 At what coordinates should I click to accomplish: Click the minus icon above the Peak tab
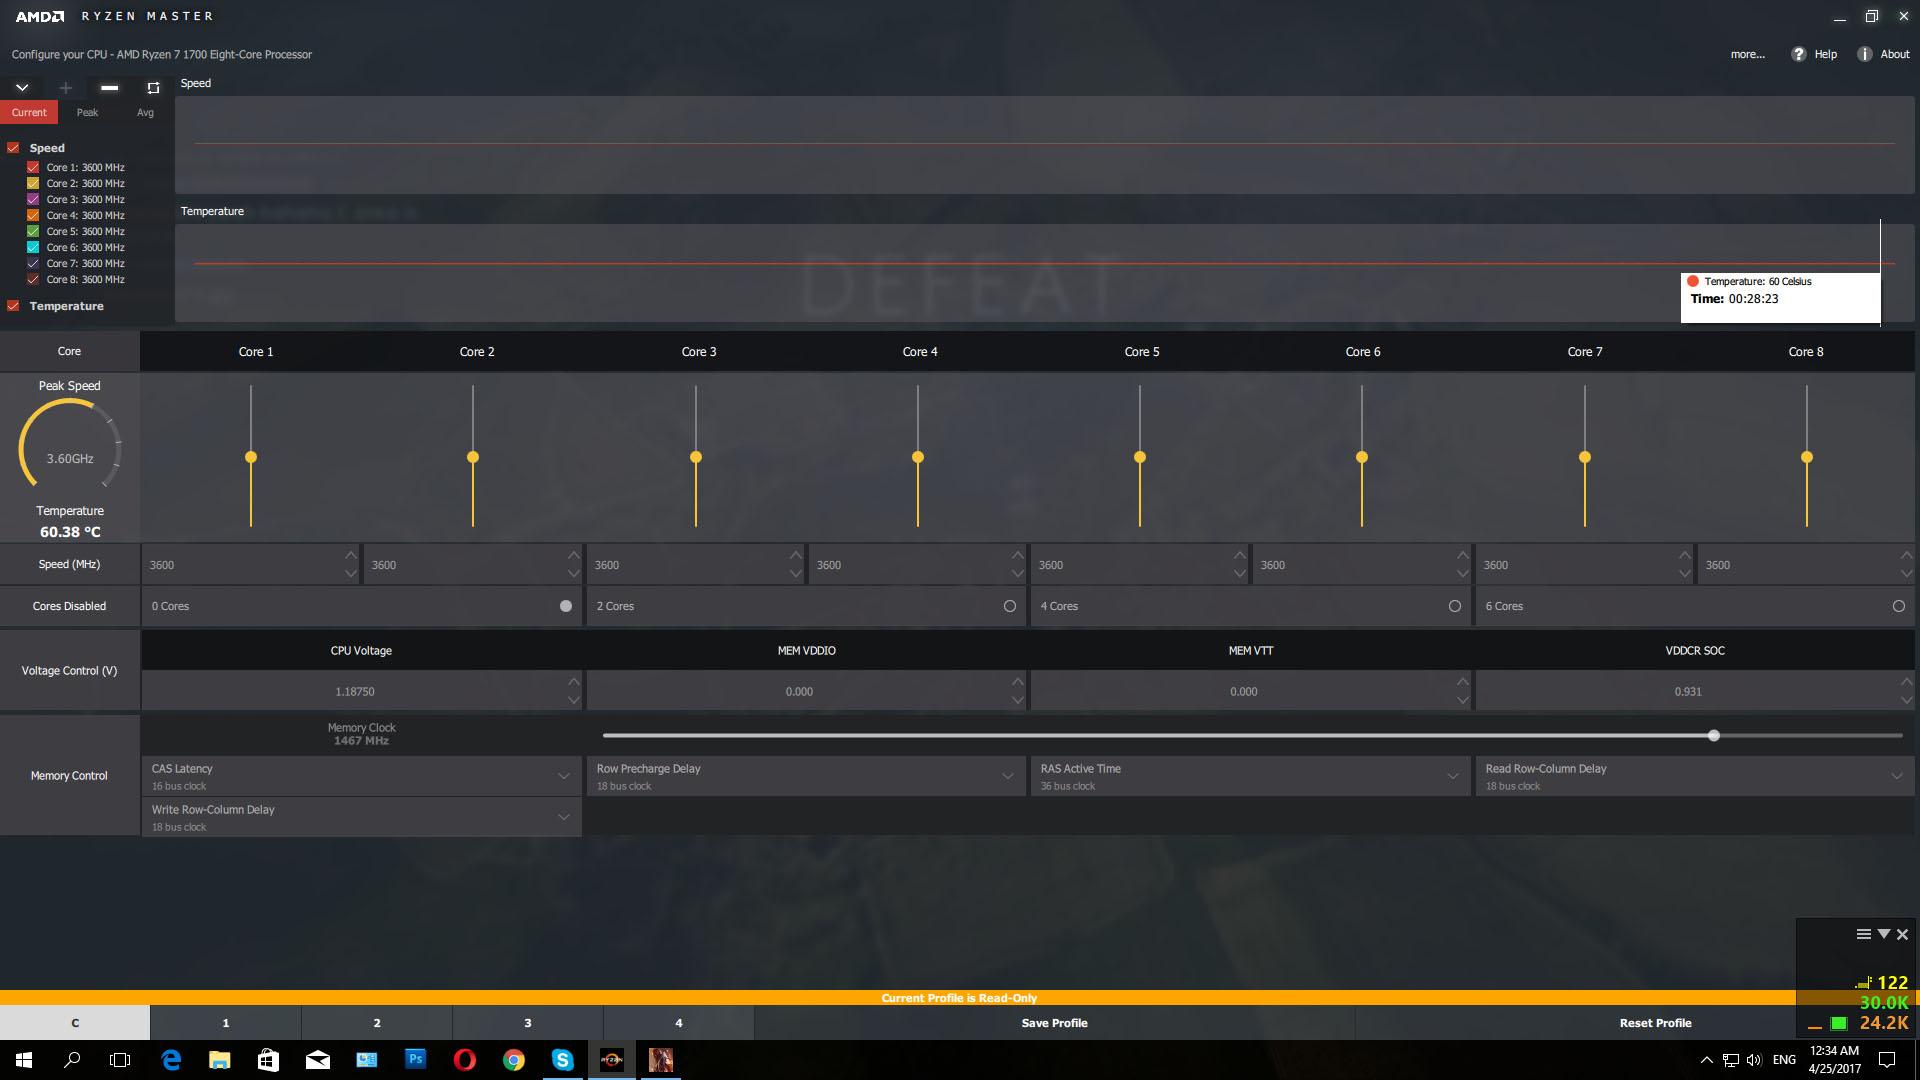click(x=110, y=88)
